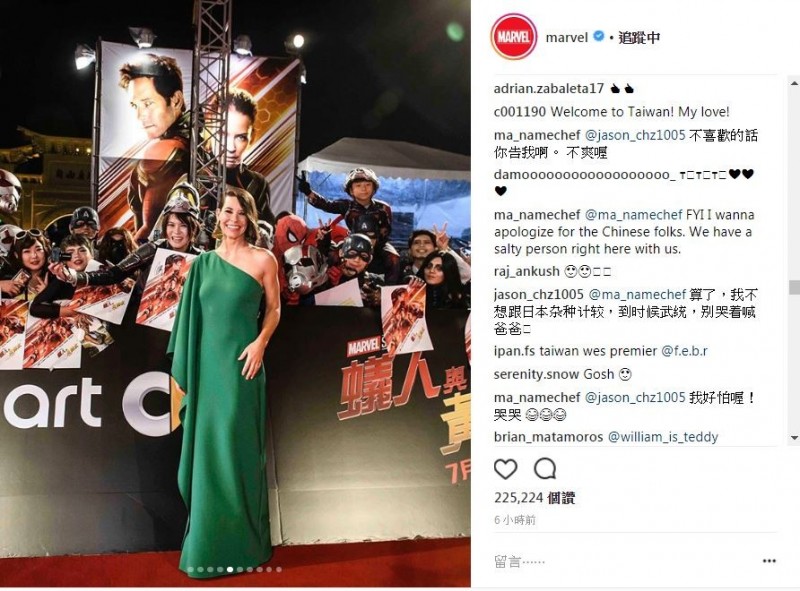Toggle the 追蹤中 following button

[x=639, y=37]
